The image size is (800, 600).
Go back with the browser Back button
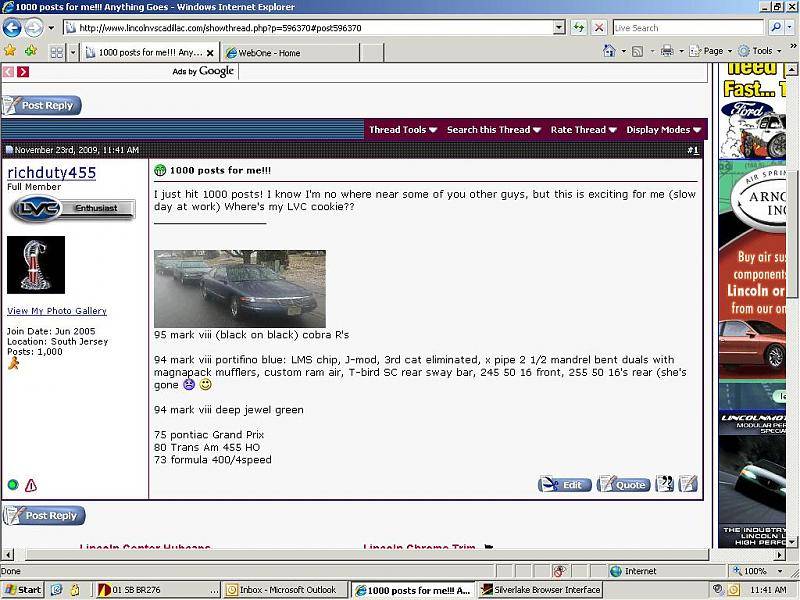point(12,28)
